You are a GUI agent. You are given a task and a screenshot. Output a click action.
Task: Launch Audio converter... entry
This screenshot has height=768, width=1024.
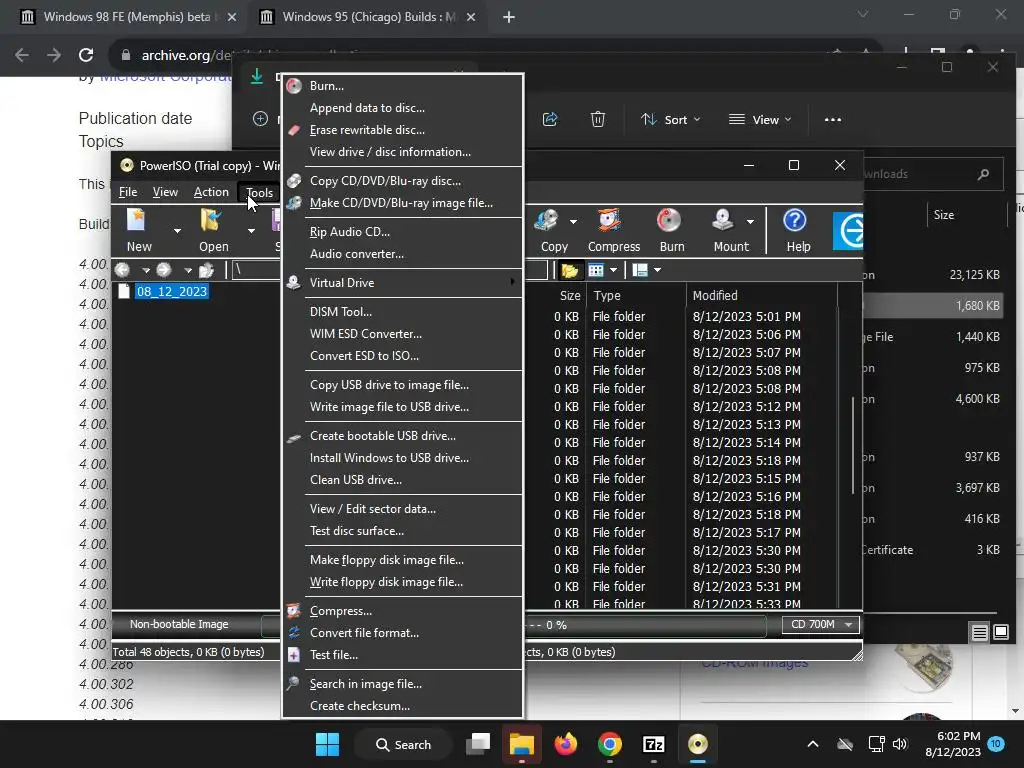coord(403,254)
